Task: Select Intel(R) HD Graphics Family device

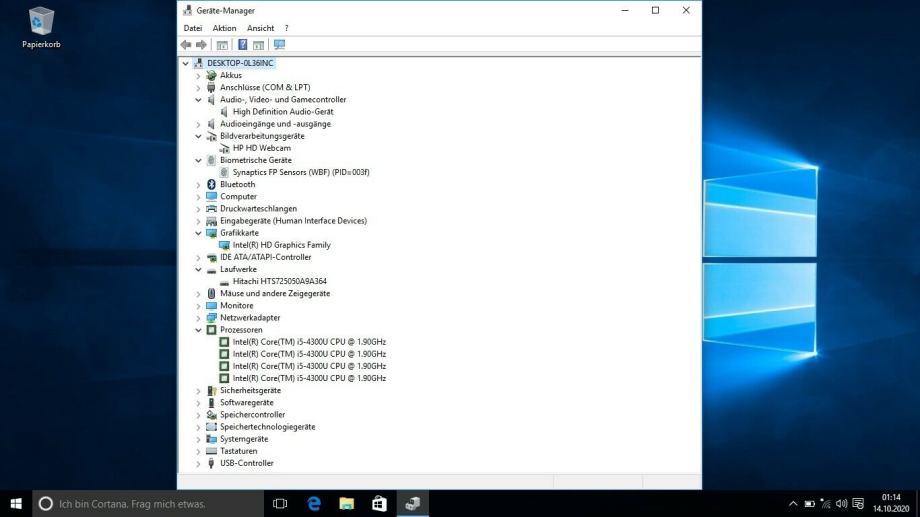Action: 281,245
